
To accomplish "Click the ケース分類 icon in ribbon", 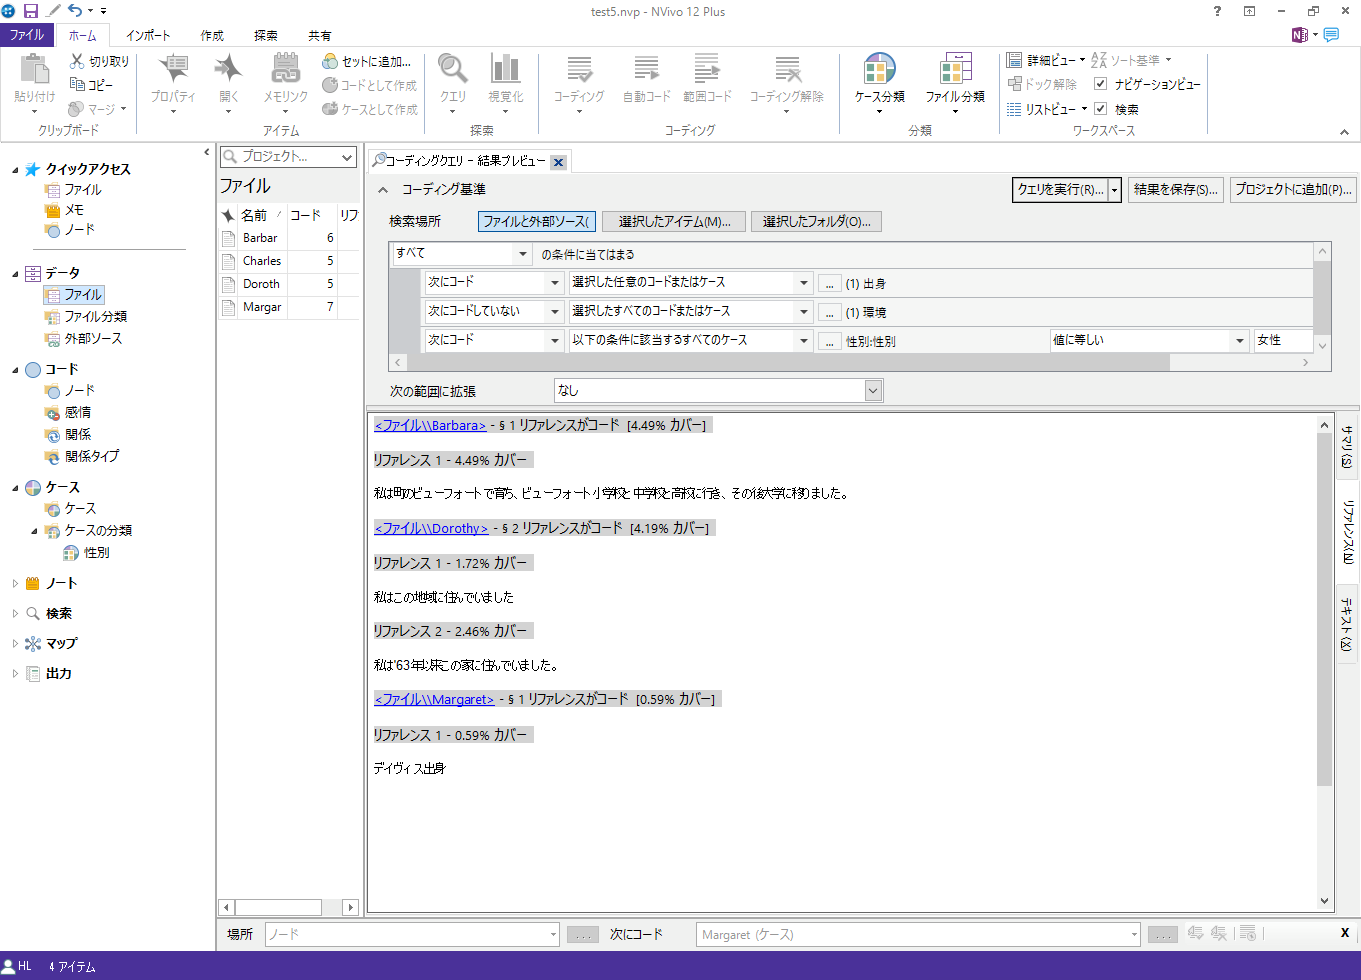I will point(879,72).
